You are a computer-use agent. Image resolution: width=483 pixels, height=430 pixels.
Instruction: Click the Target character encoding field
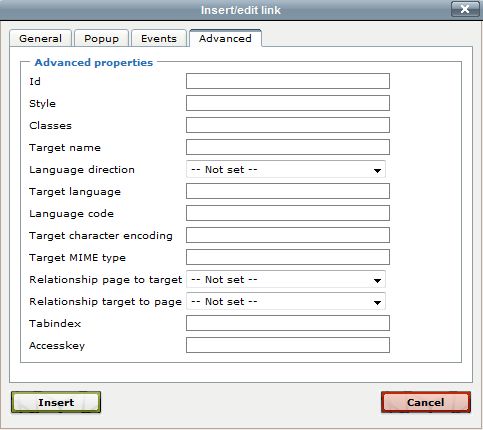(288, 235)
